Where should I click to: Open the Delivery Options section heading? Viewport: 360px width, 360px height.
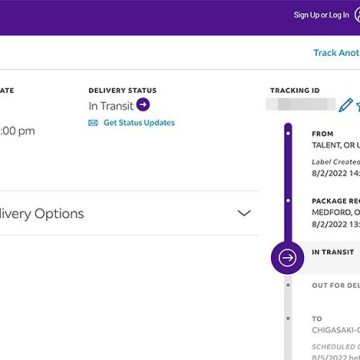pyautogui.click(x=42, y=214)
